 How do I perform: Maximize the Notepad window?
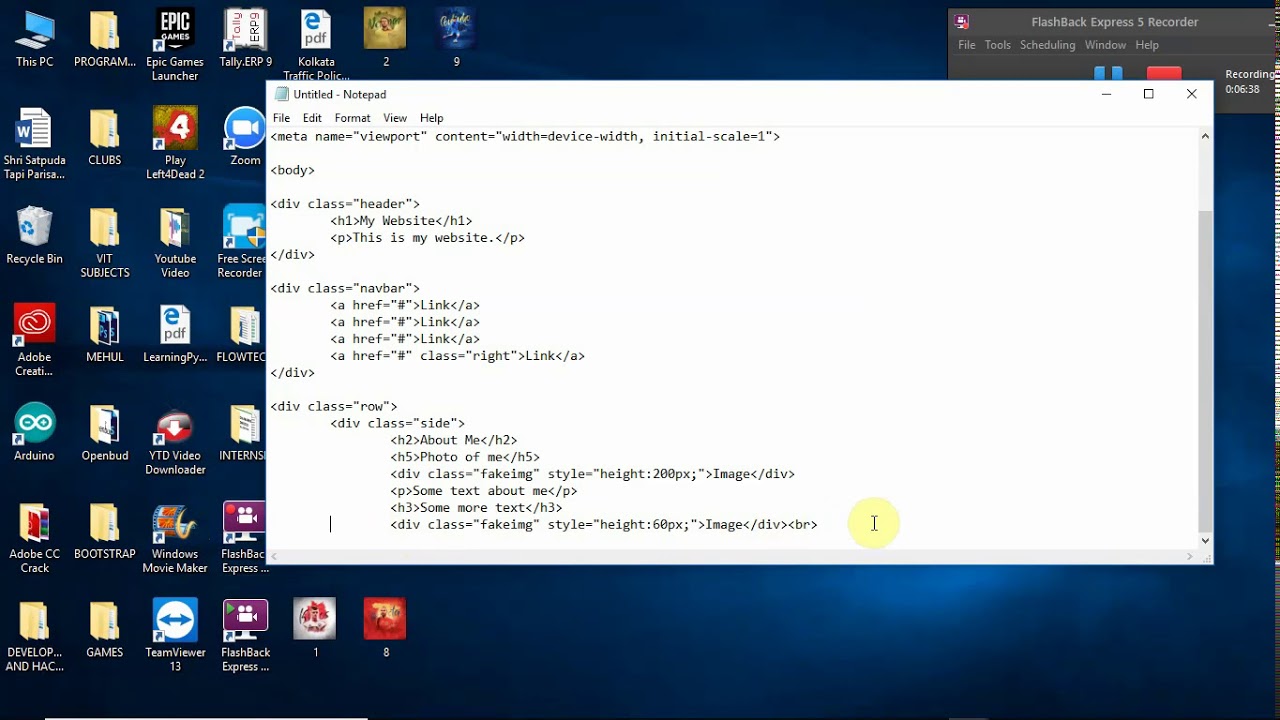[x=1149, y=94]
